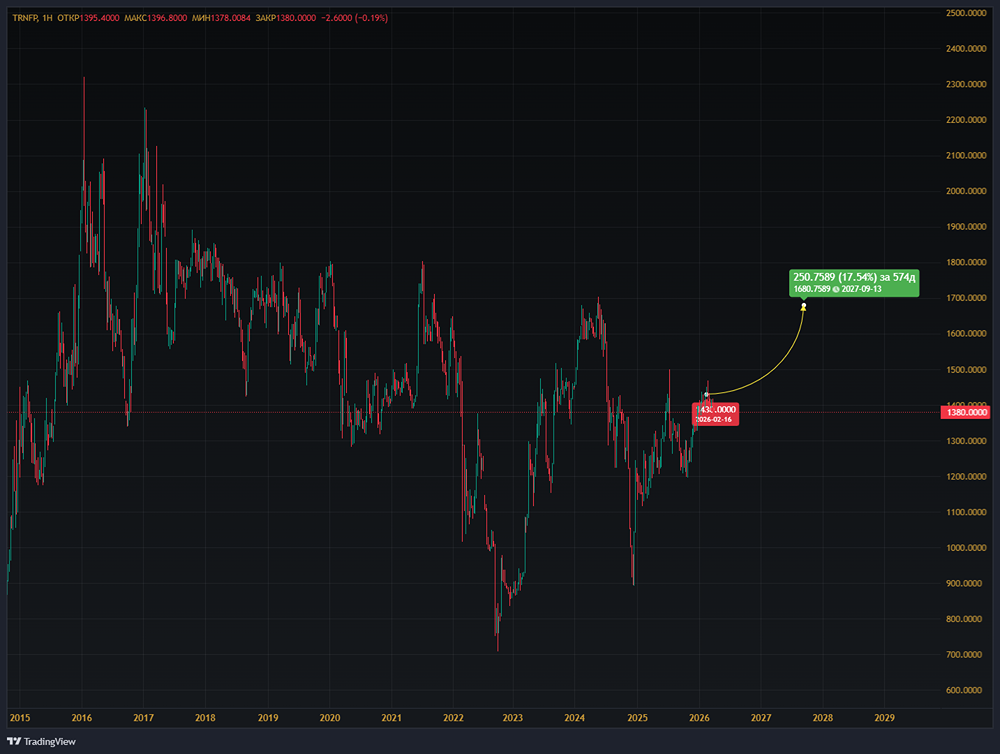Click the 800.0000 price axis label

tap(964, 619)
